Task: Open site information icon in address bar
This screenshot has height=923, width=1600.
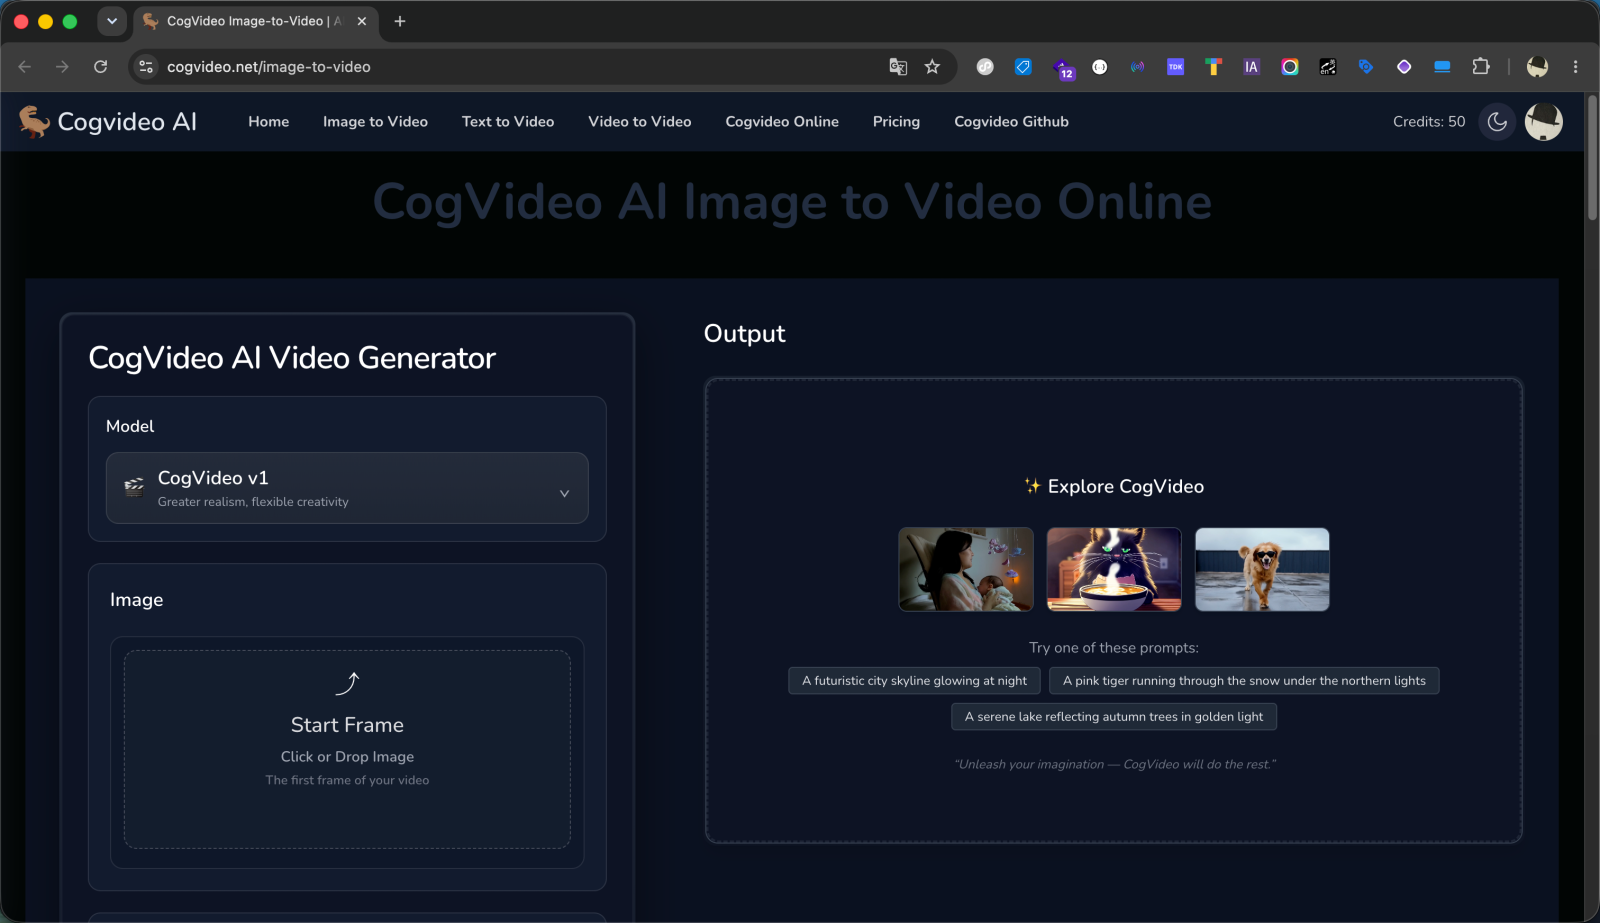Action: coord(146,67)
